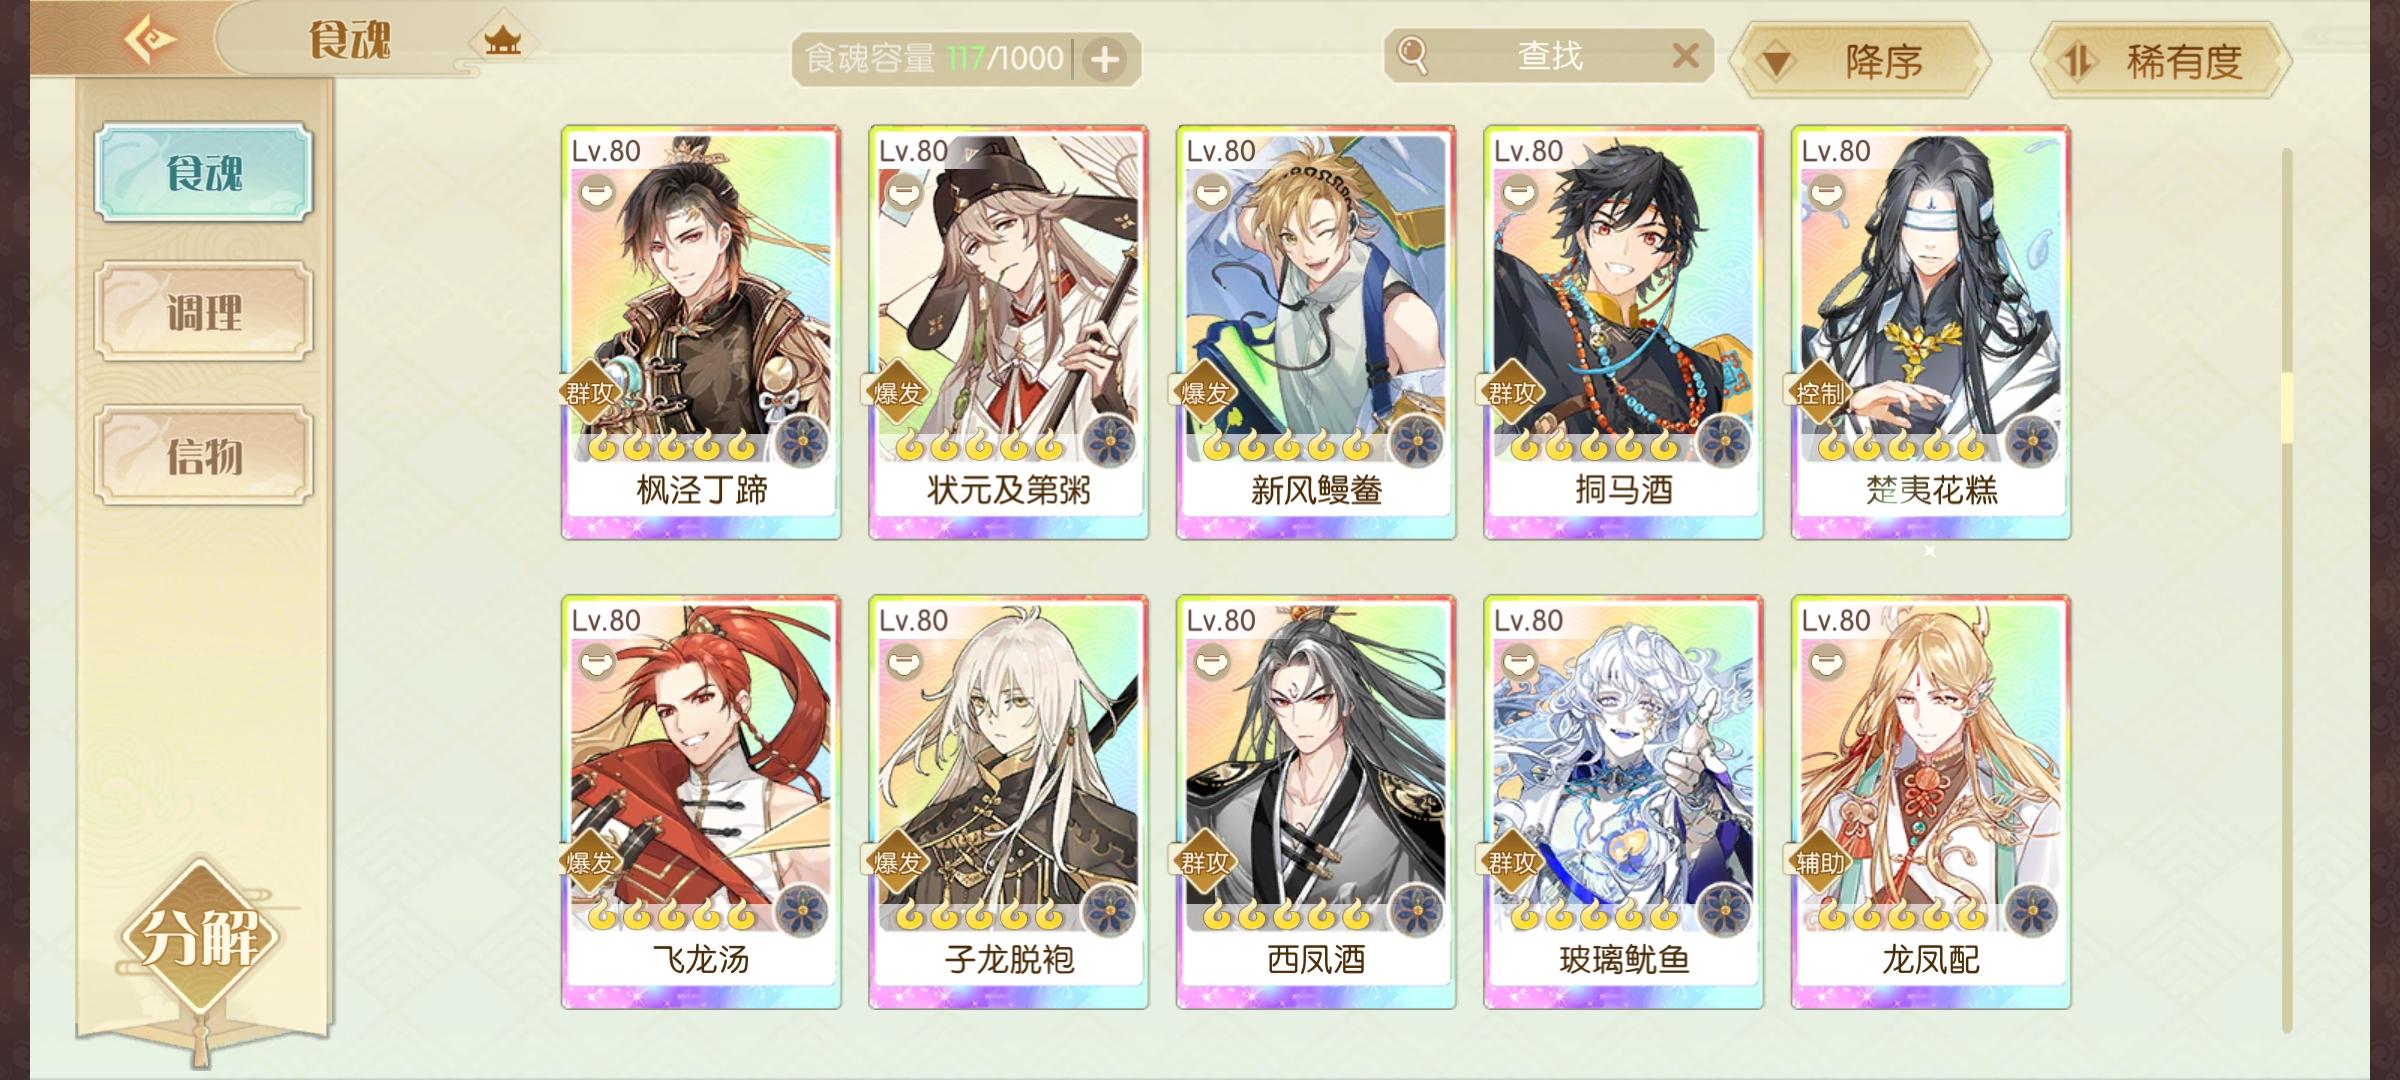The image size is (2400, 1080).
Task: Switch to the 信物 tab
Action: click(x=204, y=456)
